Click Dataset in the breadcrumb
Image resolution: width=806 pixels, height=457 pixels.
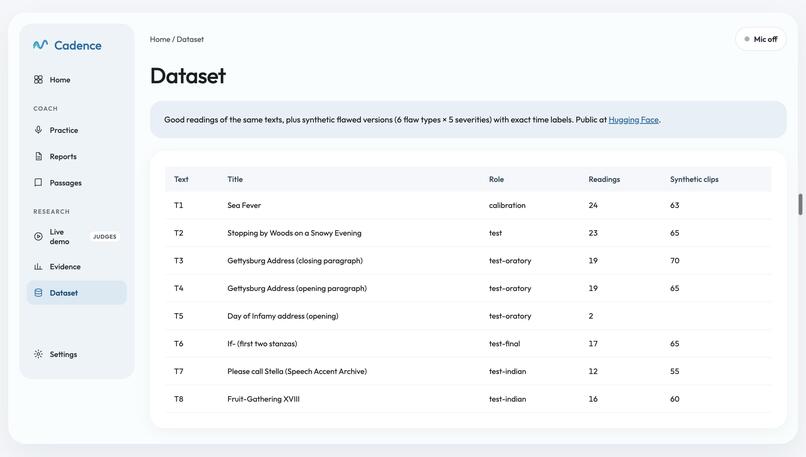(x=190, y=39)
